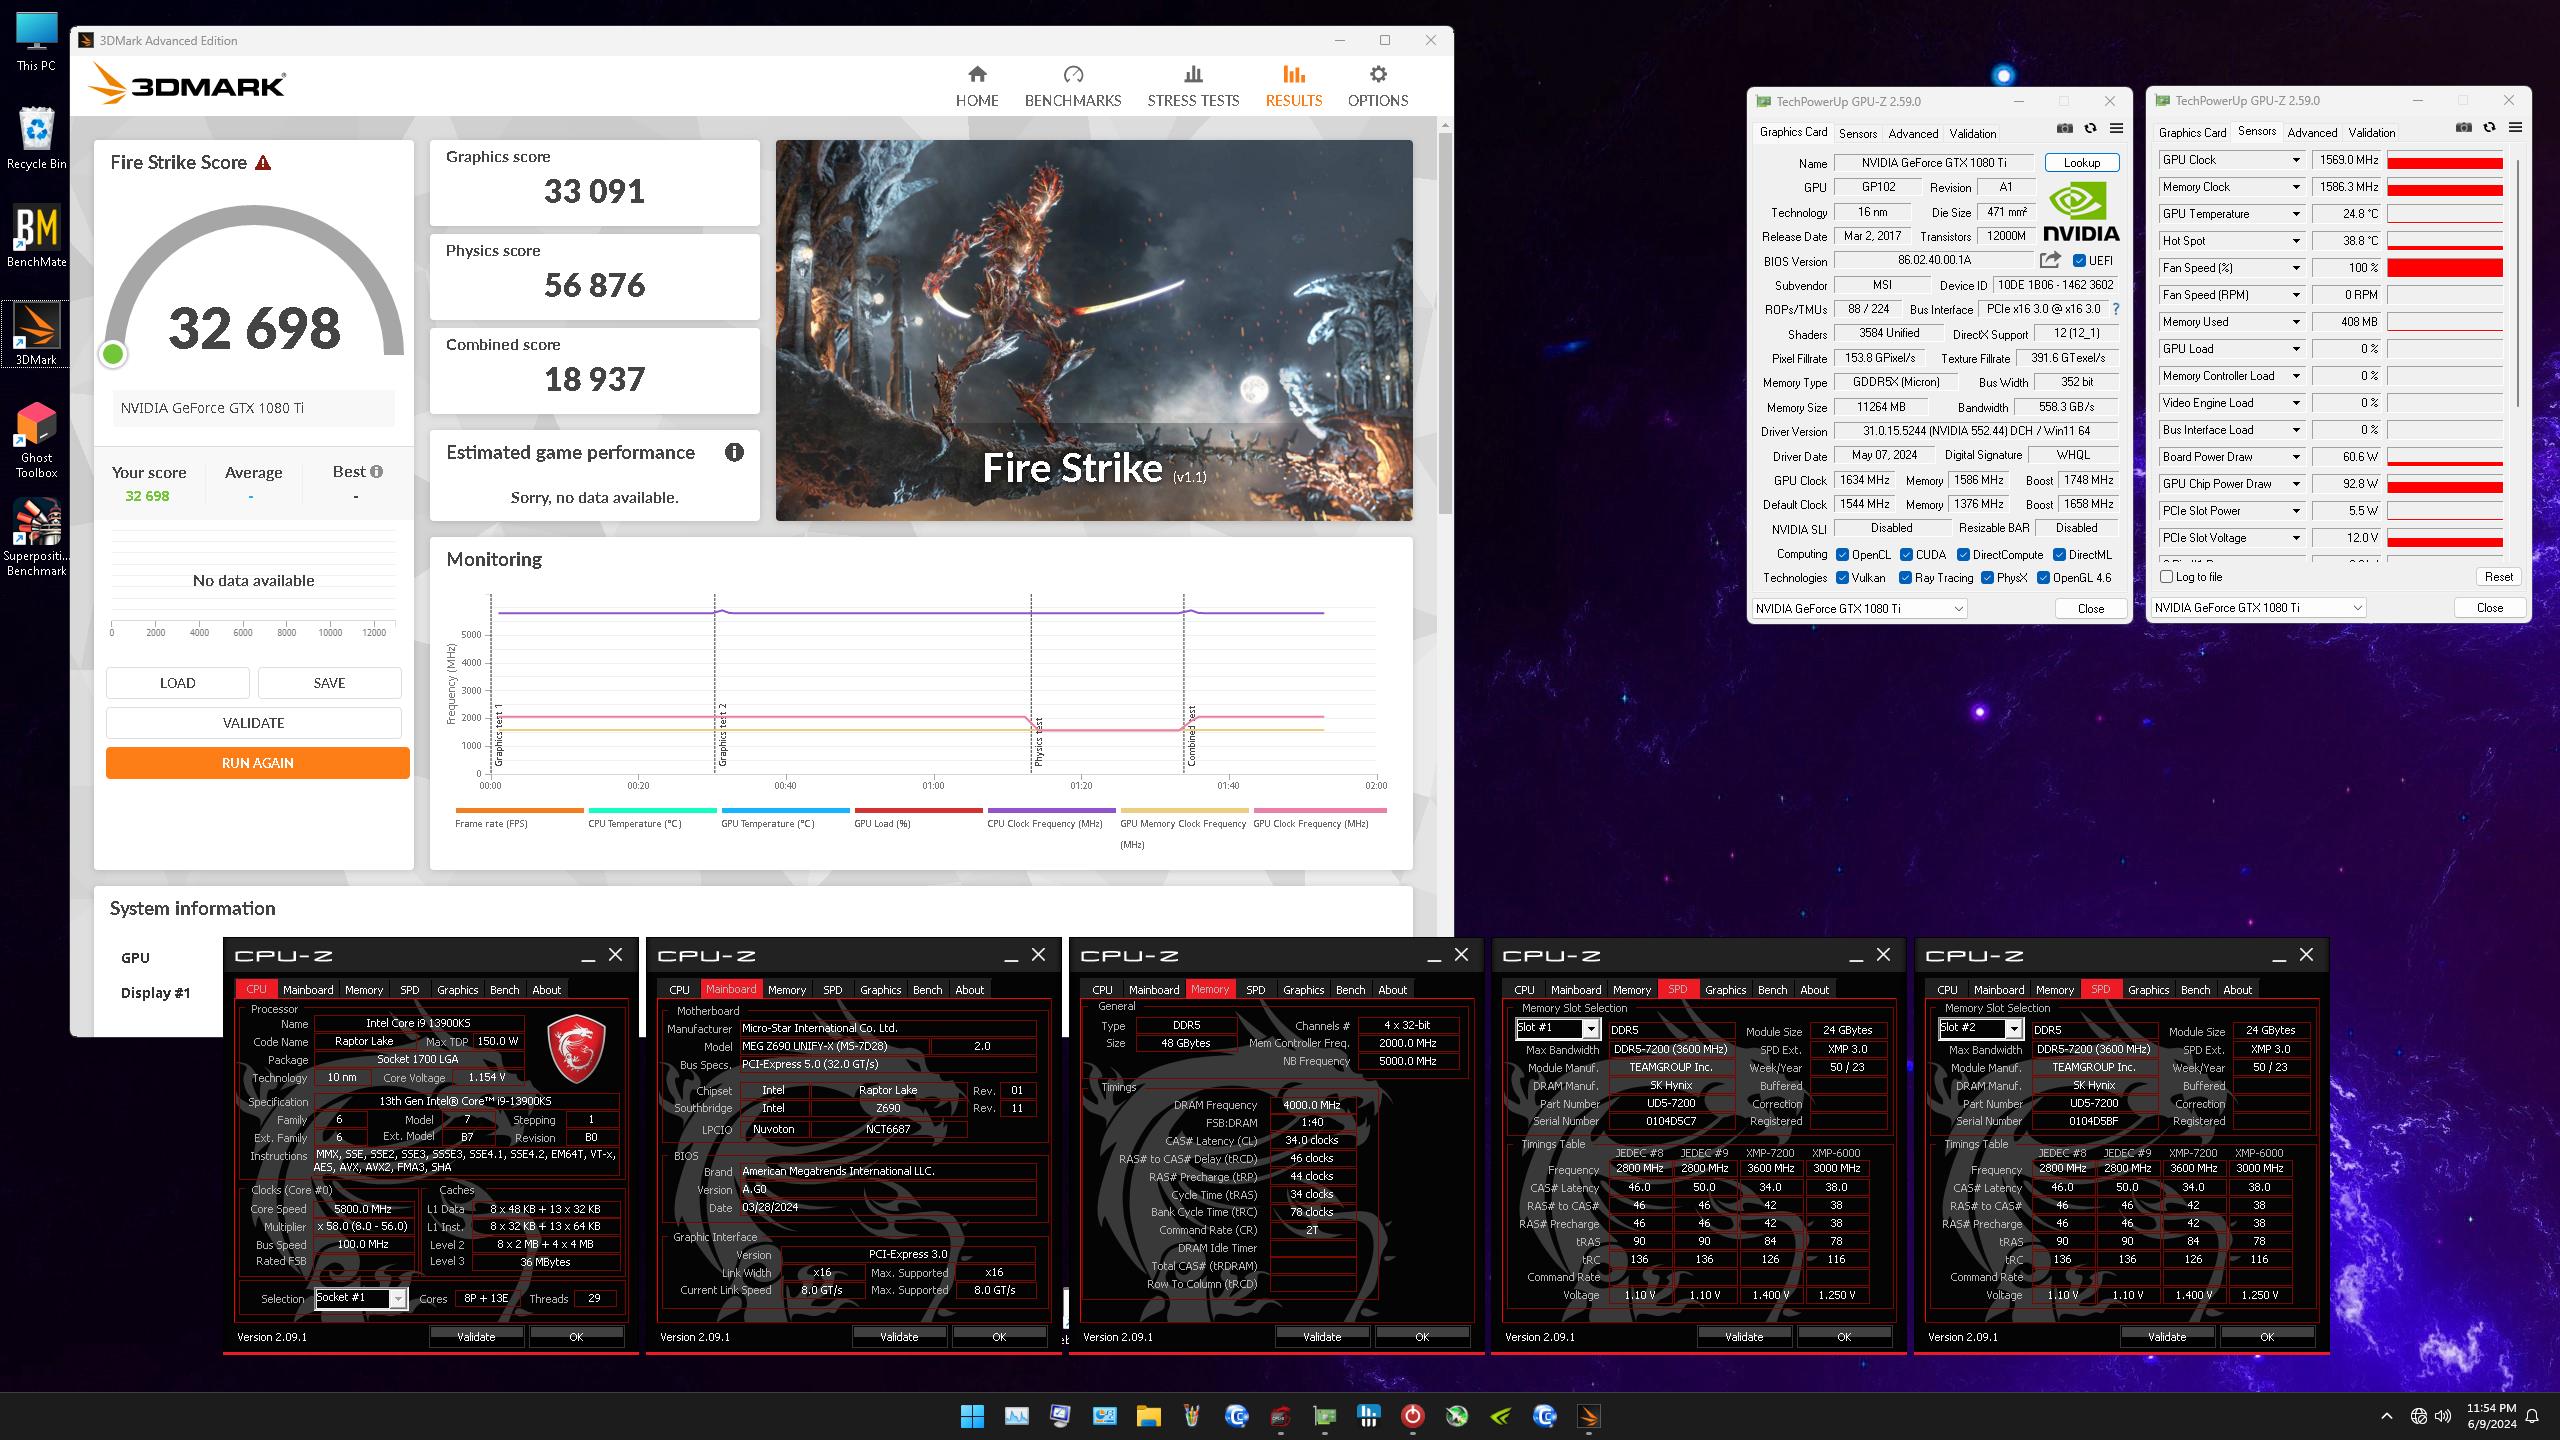Image resolution: width=2560 pixels, height=1440 pixels.
Task: Open Validation tab in GPU-Z Sensors window
Action: point(2371,133)
